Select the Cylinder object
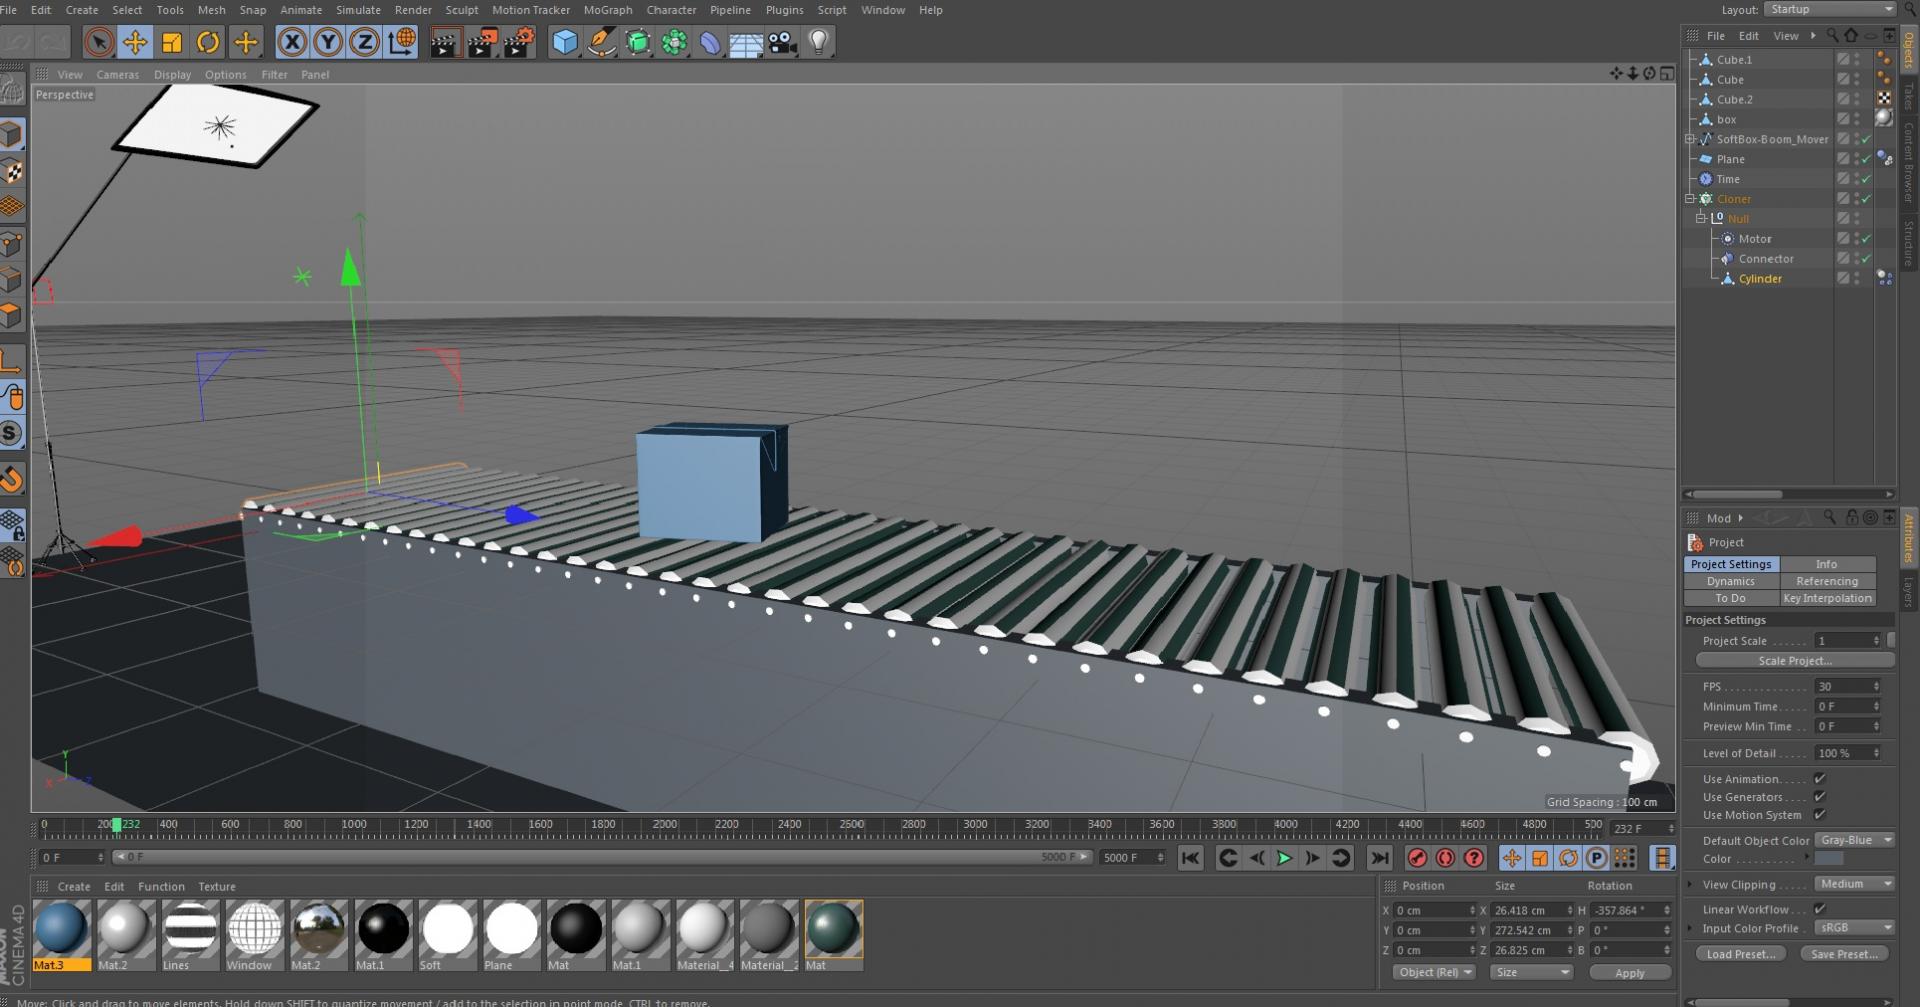This screenshot has height=1007, width=1920. (x=1760, y=279)
